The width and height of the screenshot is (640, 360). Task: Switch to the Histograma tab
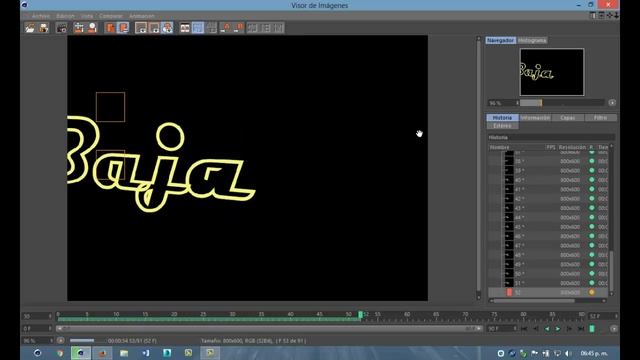click(532, 40)
